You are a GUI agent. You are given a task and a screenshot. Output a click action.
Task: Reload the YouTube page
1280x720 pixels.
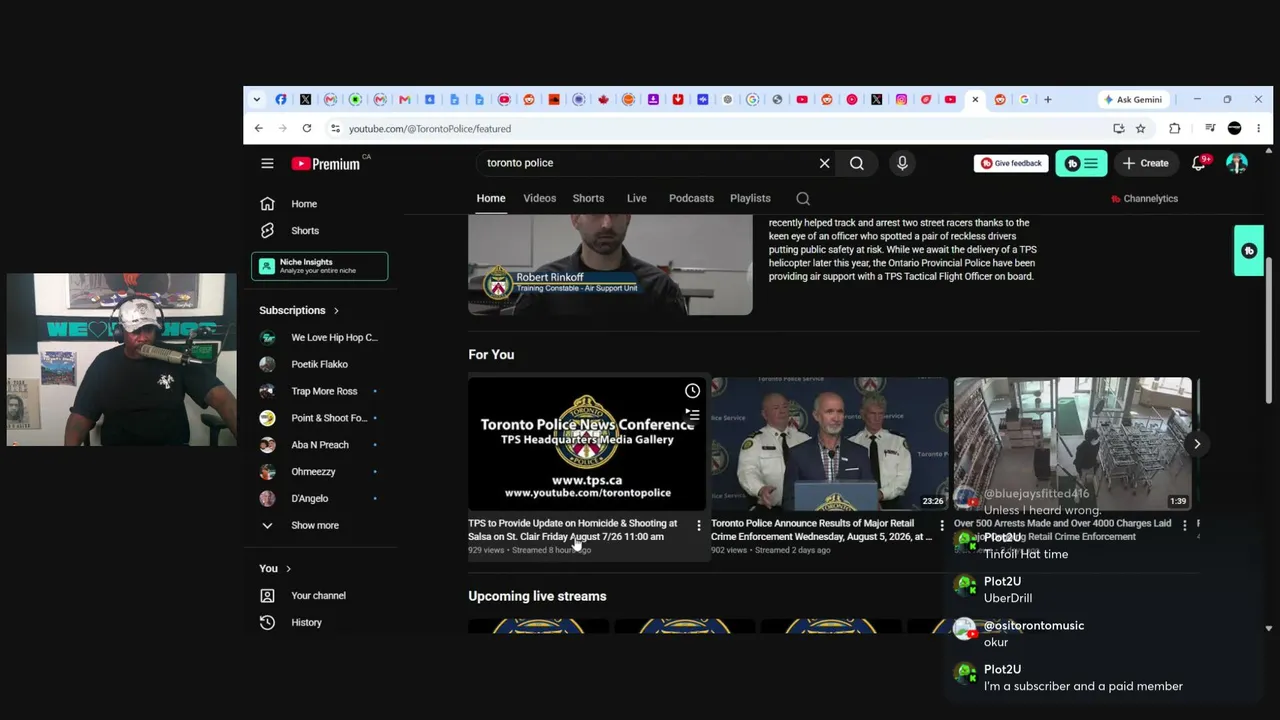pos(307,129)
